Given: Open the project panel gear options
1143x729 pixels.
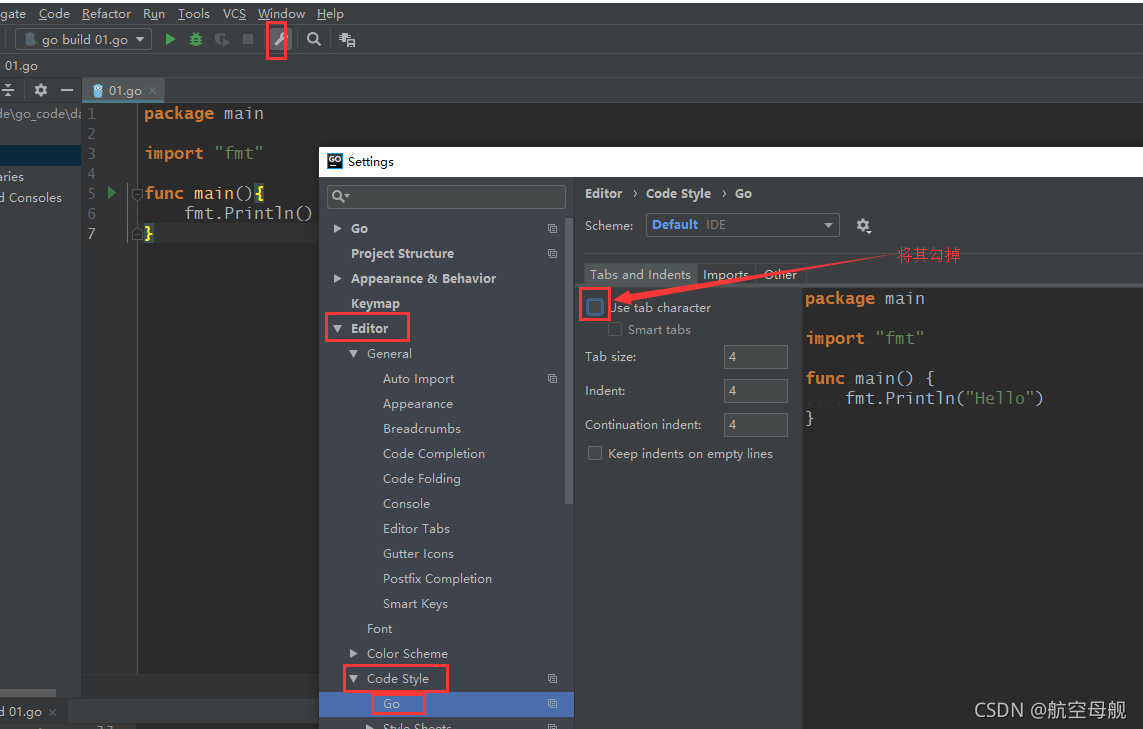Looking at the screenshot, I should [41, 90].
